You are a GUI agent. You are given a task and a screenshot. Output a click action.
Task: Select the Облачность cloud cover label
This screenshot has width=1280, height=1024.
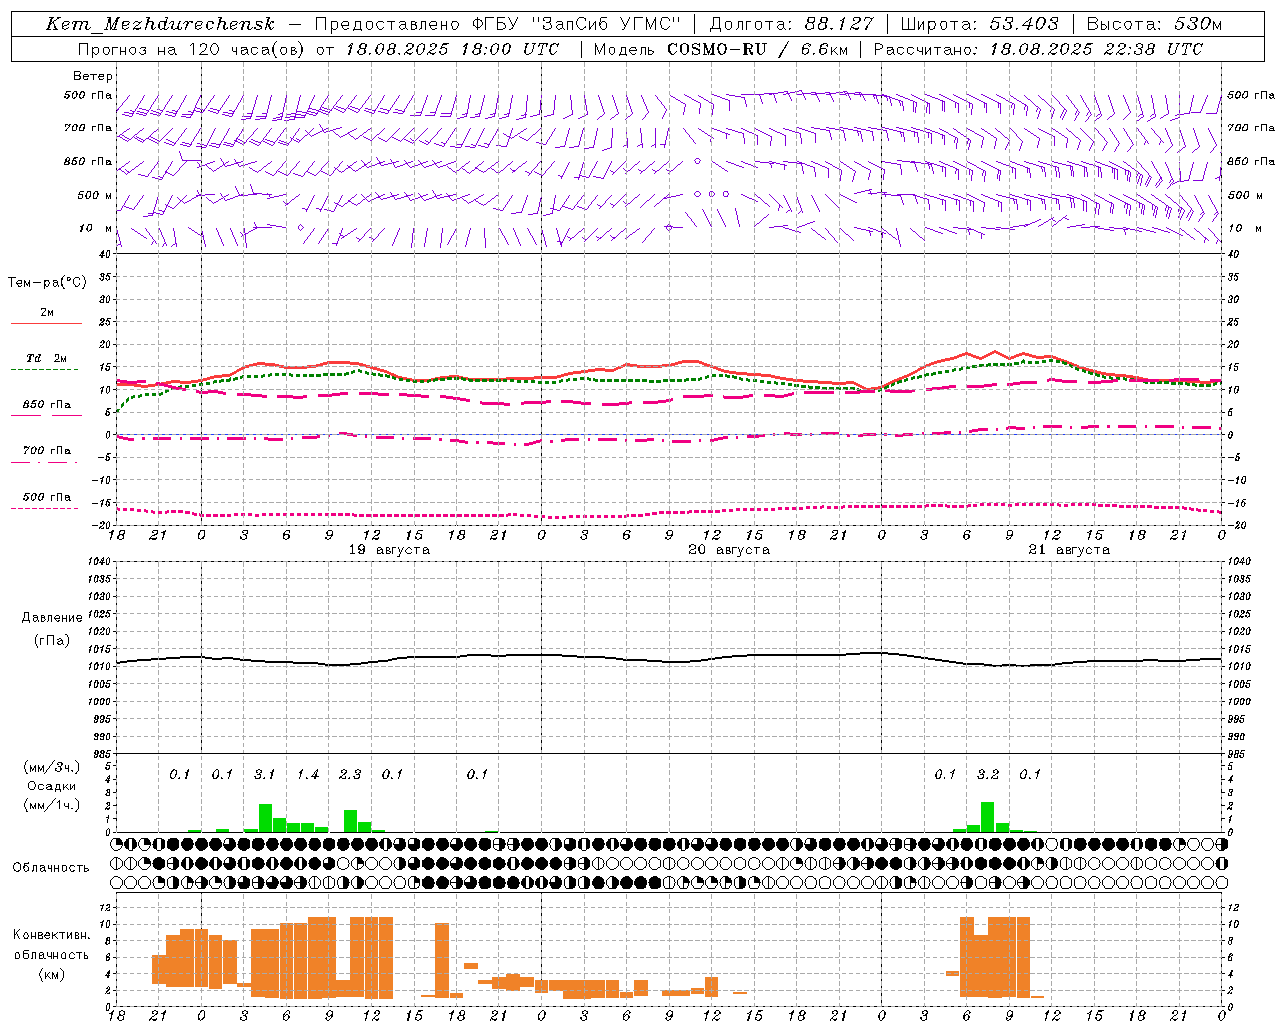[x=51, y=868]
